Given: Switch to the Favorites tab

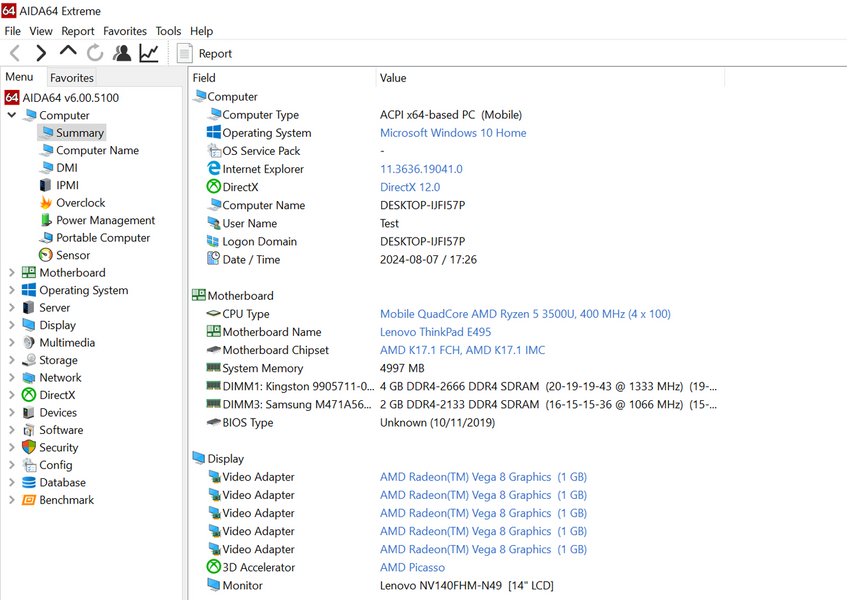Looking at the screenshot, I should point(72,78).
